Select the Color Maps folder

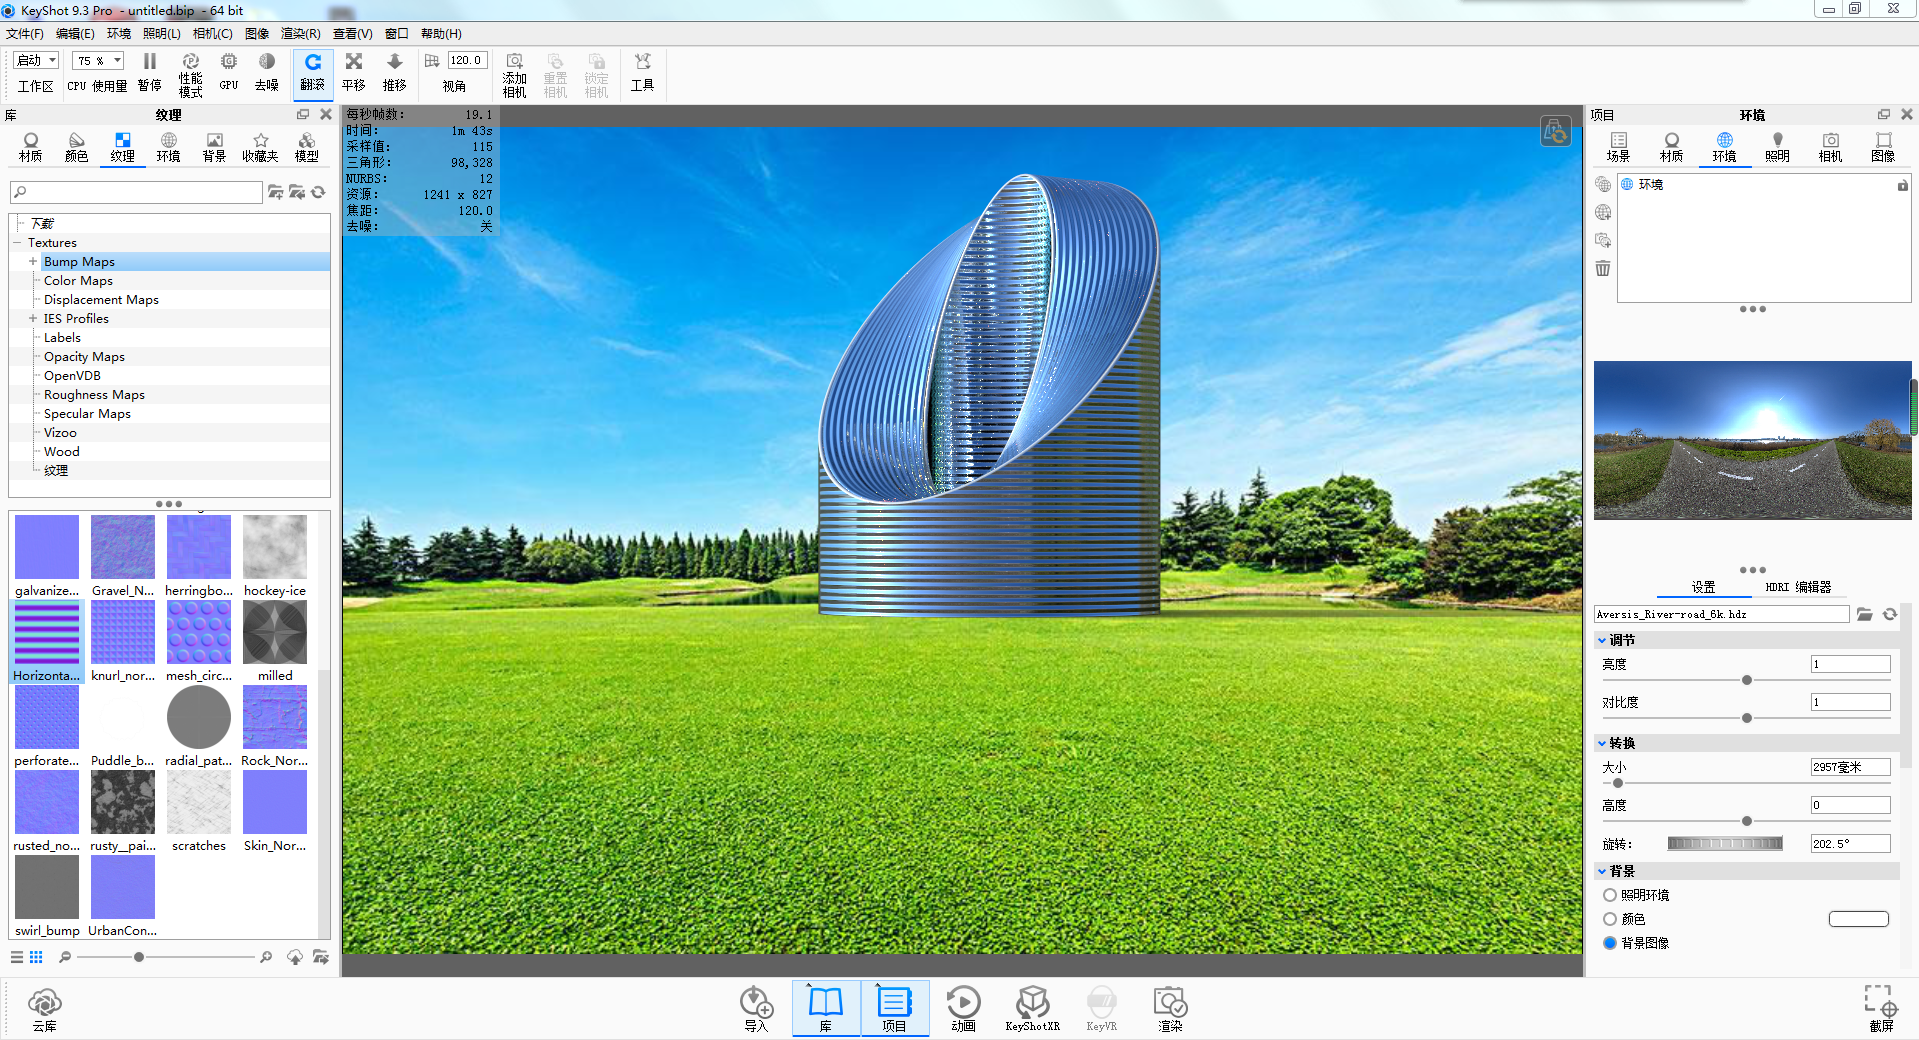(78, 281)
